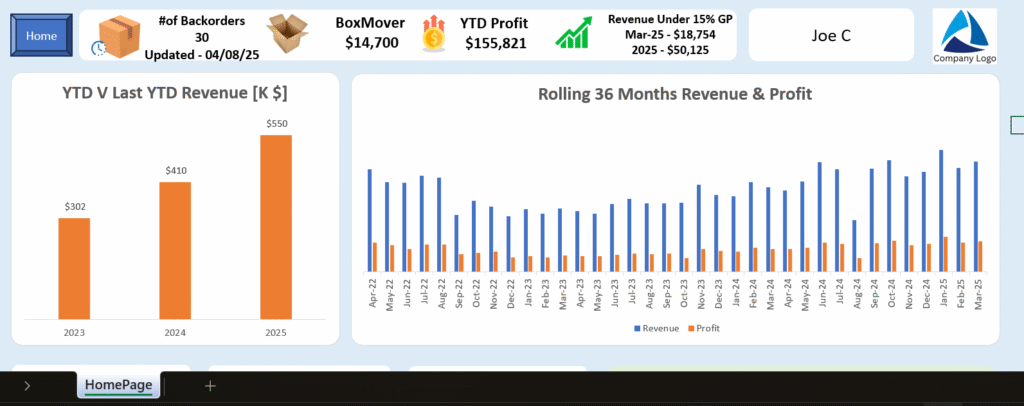Add a new sheet with plus icon
Screen dimensions: 1024x406
pos(210,386)
